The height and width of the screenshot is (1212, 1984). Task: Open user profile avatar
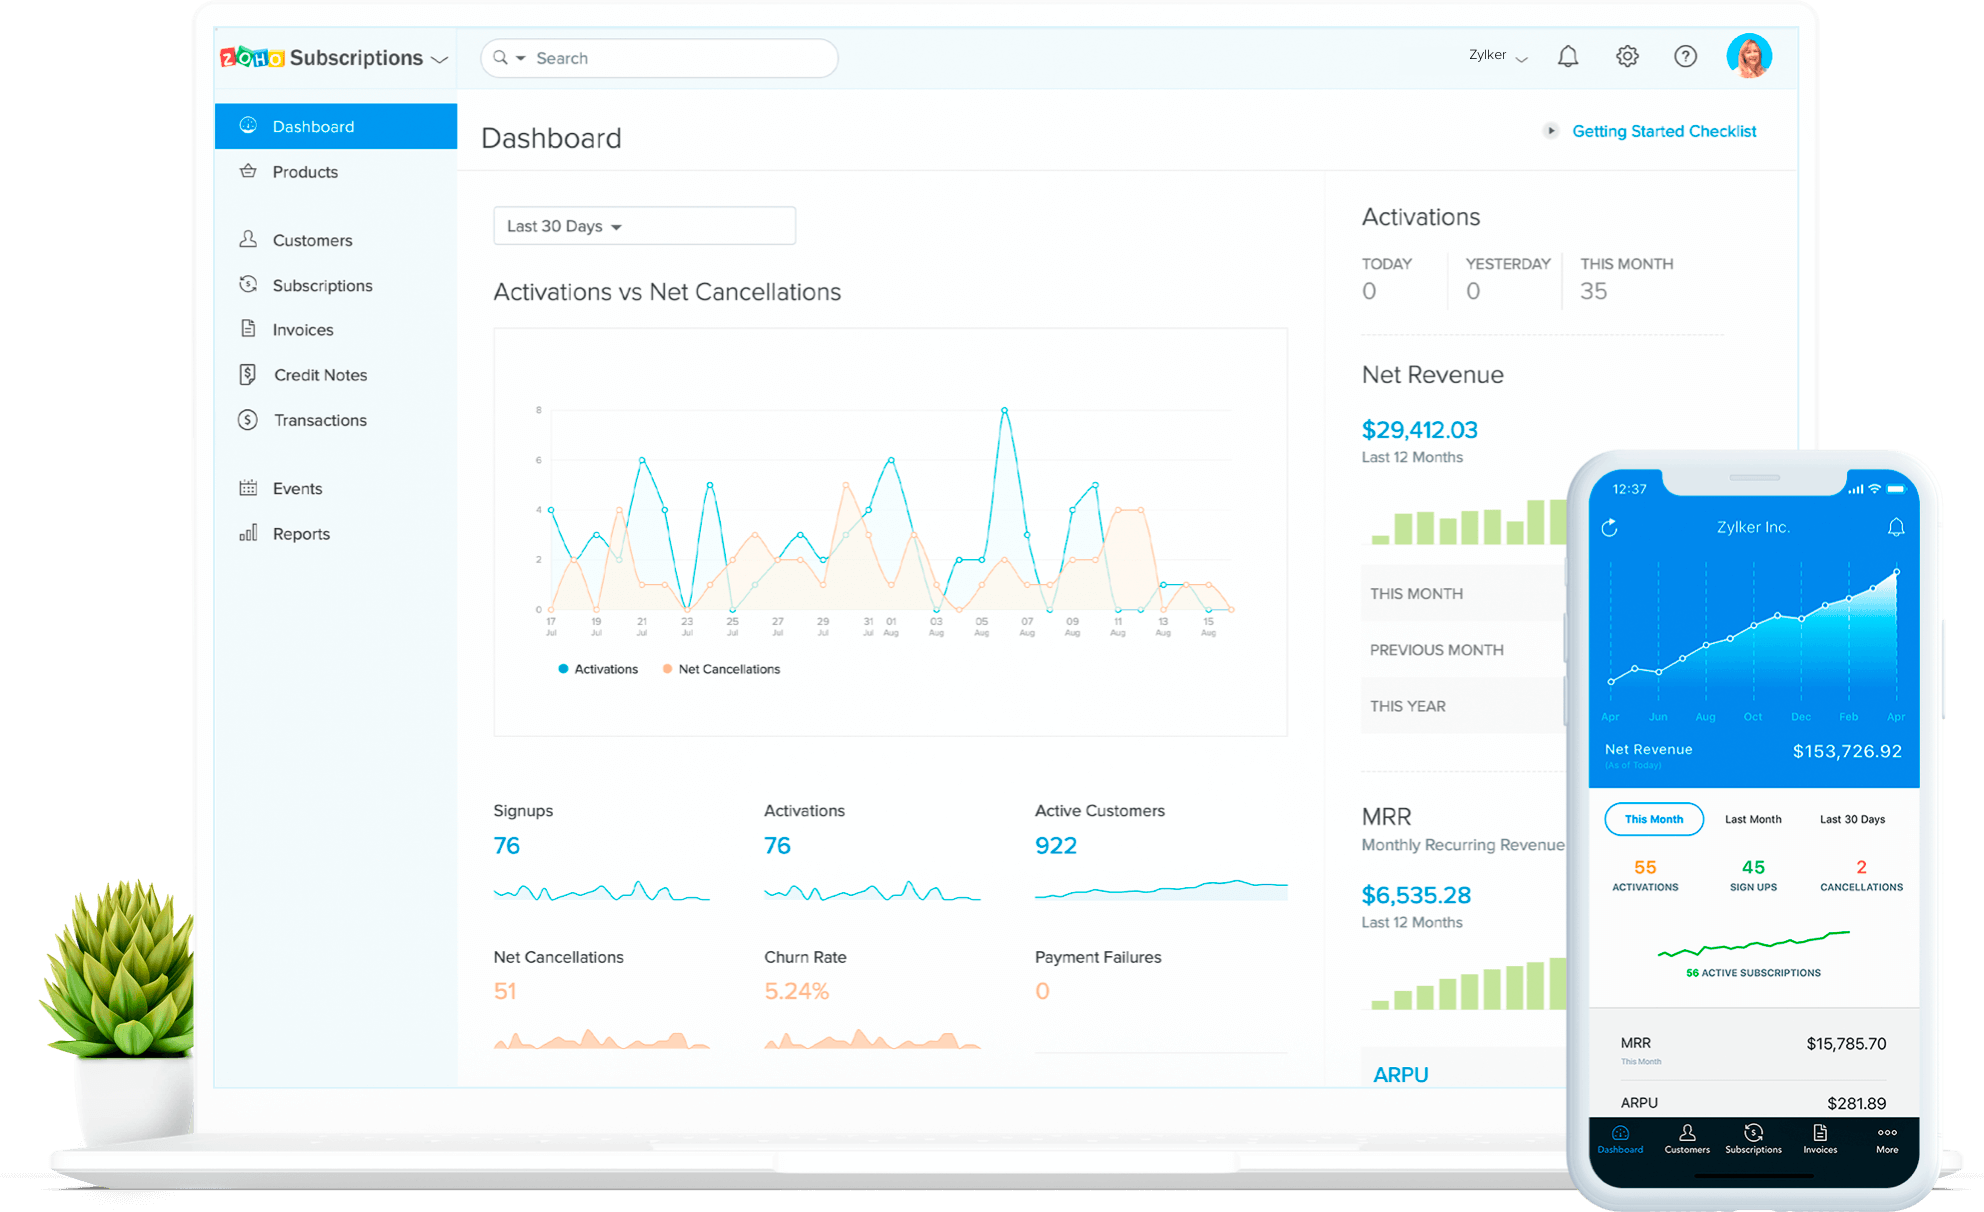pos(1749,56)
